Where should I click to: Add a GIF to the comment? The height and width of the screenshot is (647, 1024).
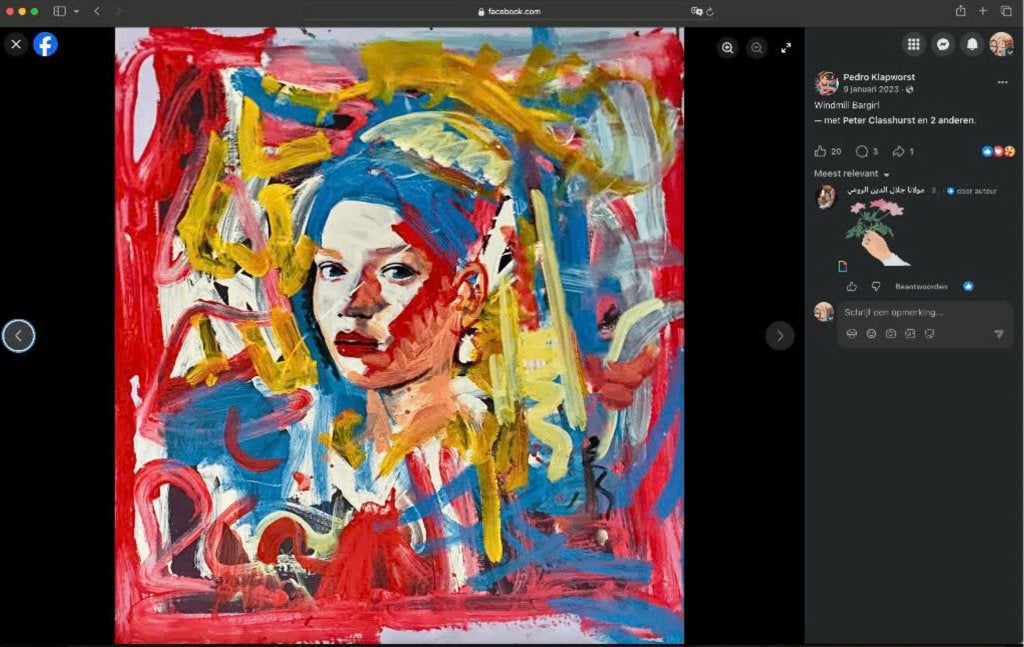coord(910,334)
